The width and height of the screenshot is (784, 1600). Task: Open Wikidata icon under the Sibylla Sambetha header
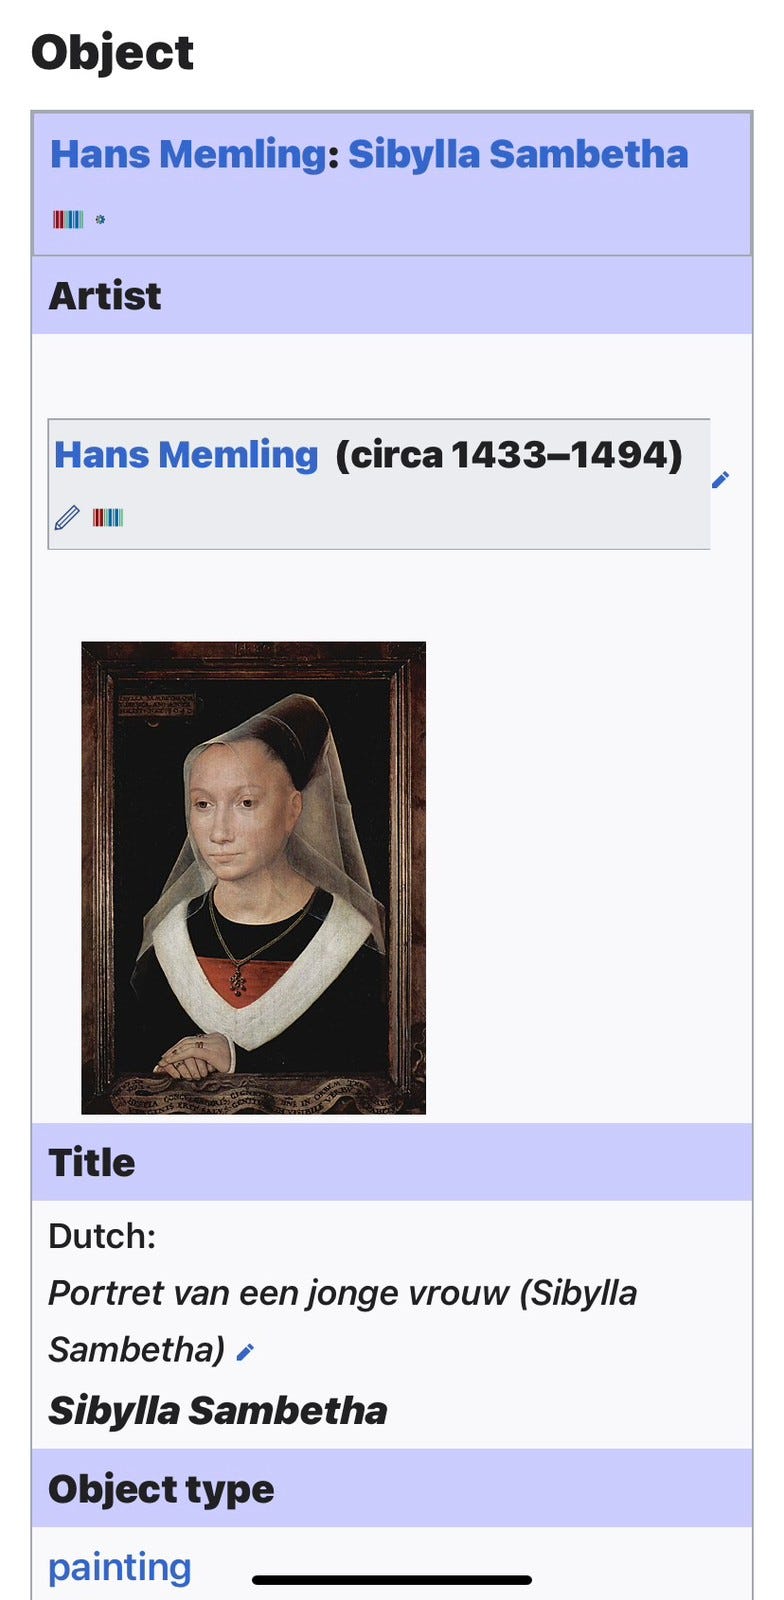68,219
